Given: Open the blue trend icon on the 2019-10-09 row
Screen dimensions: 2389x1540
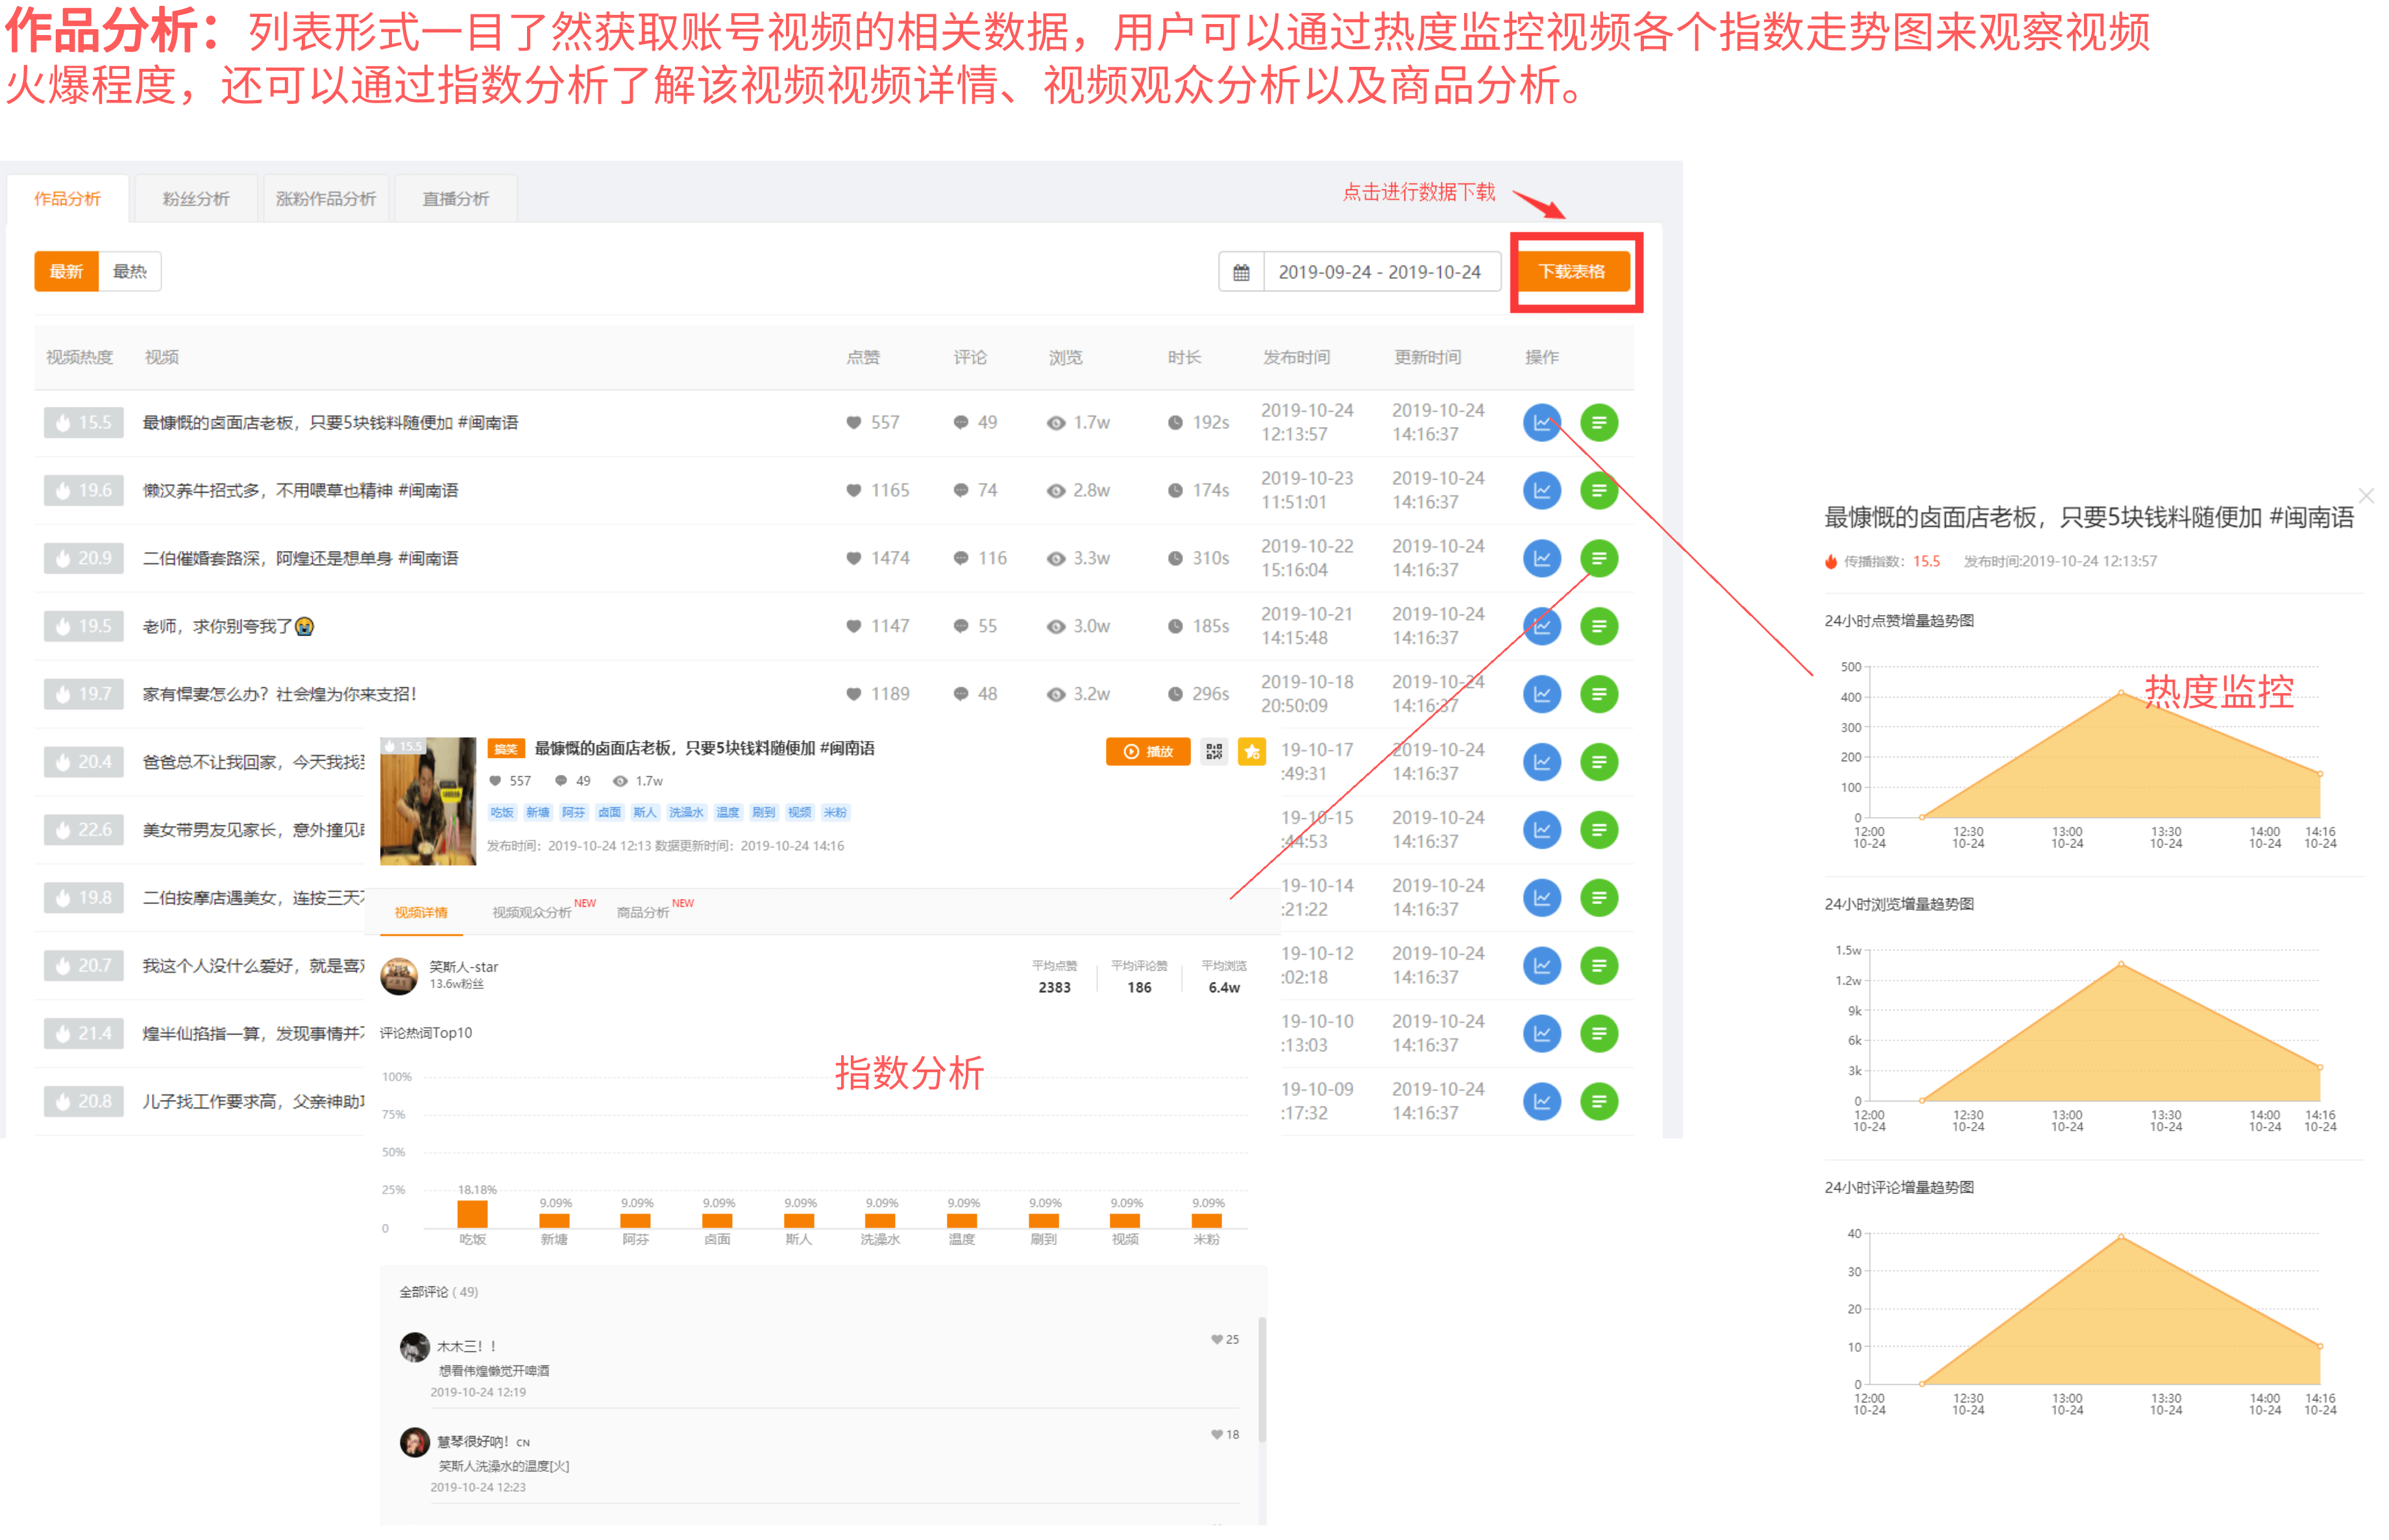Looking at the screenshot, I should coord(1541,1100).
